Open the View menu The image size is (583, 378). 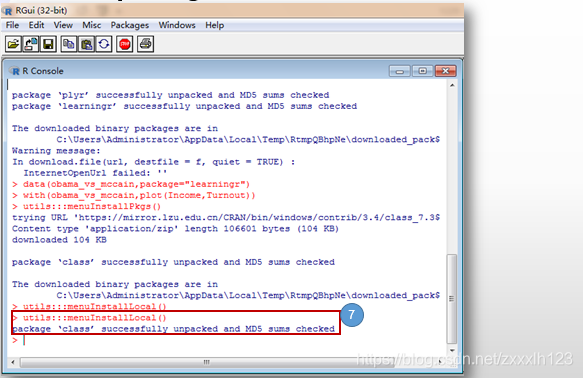(63, 25)
